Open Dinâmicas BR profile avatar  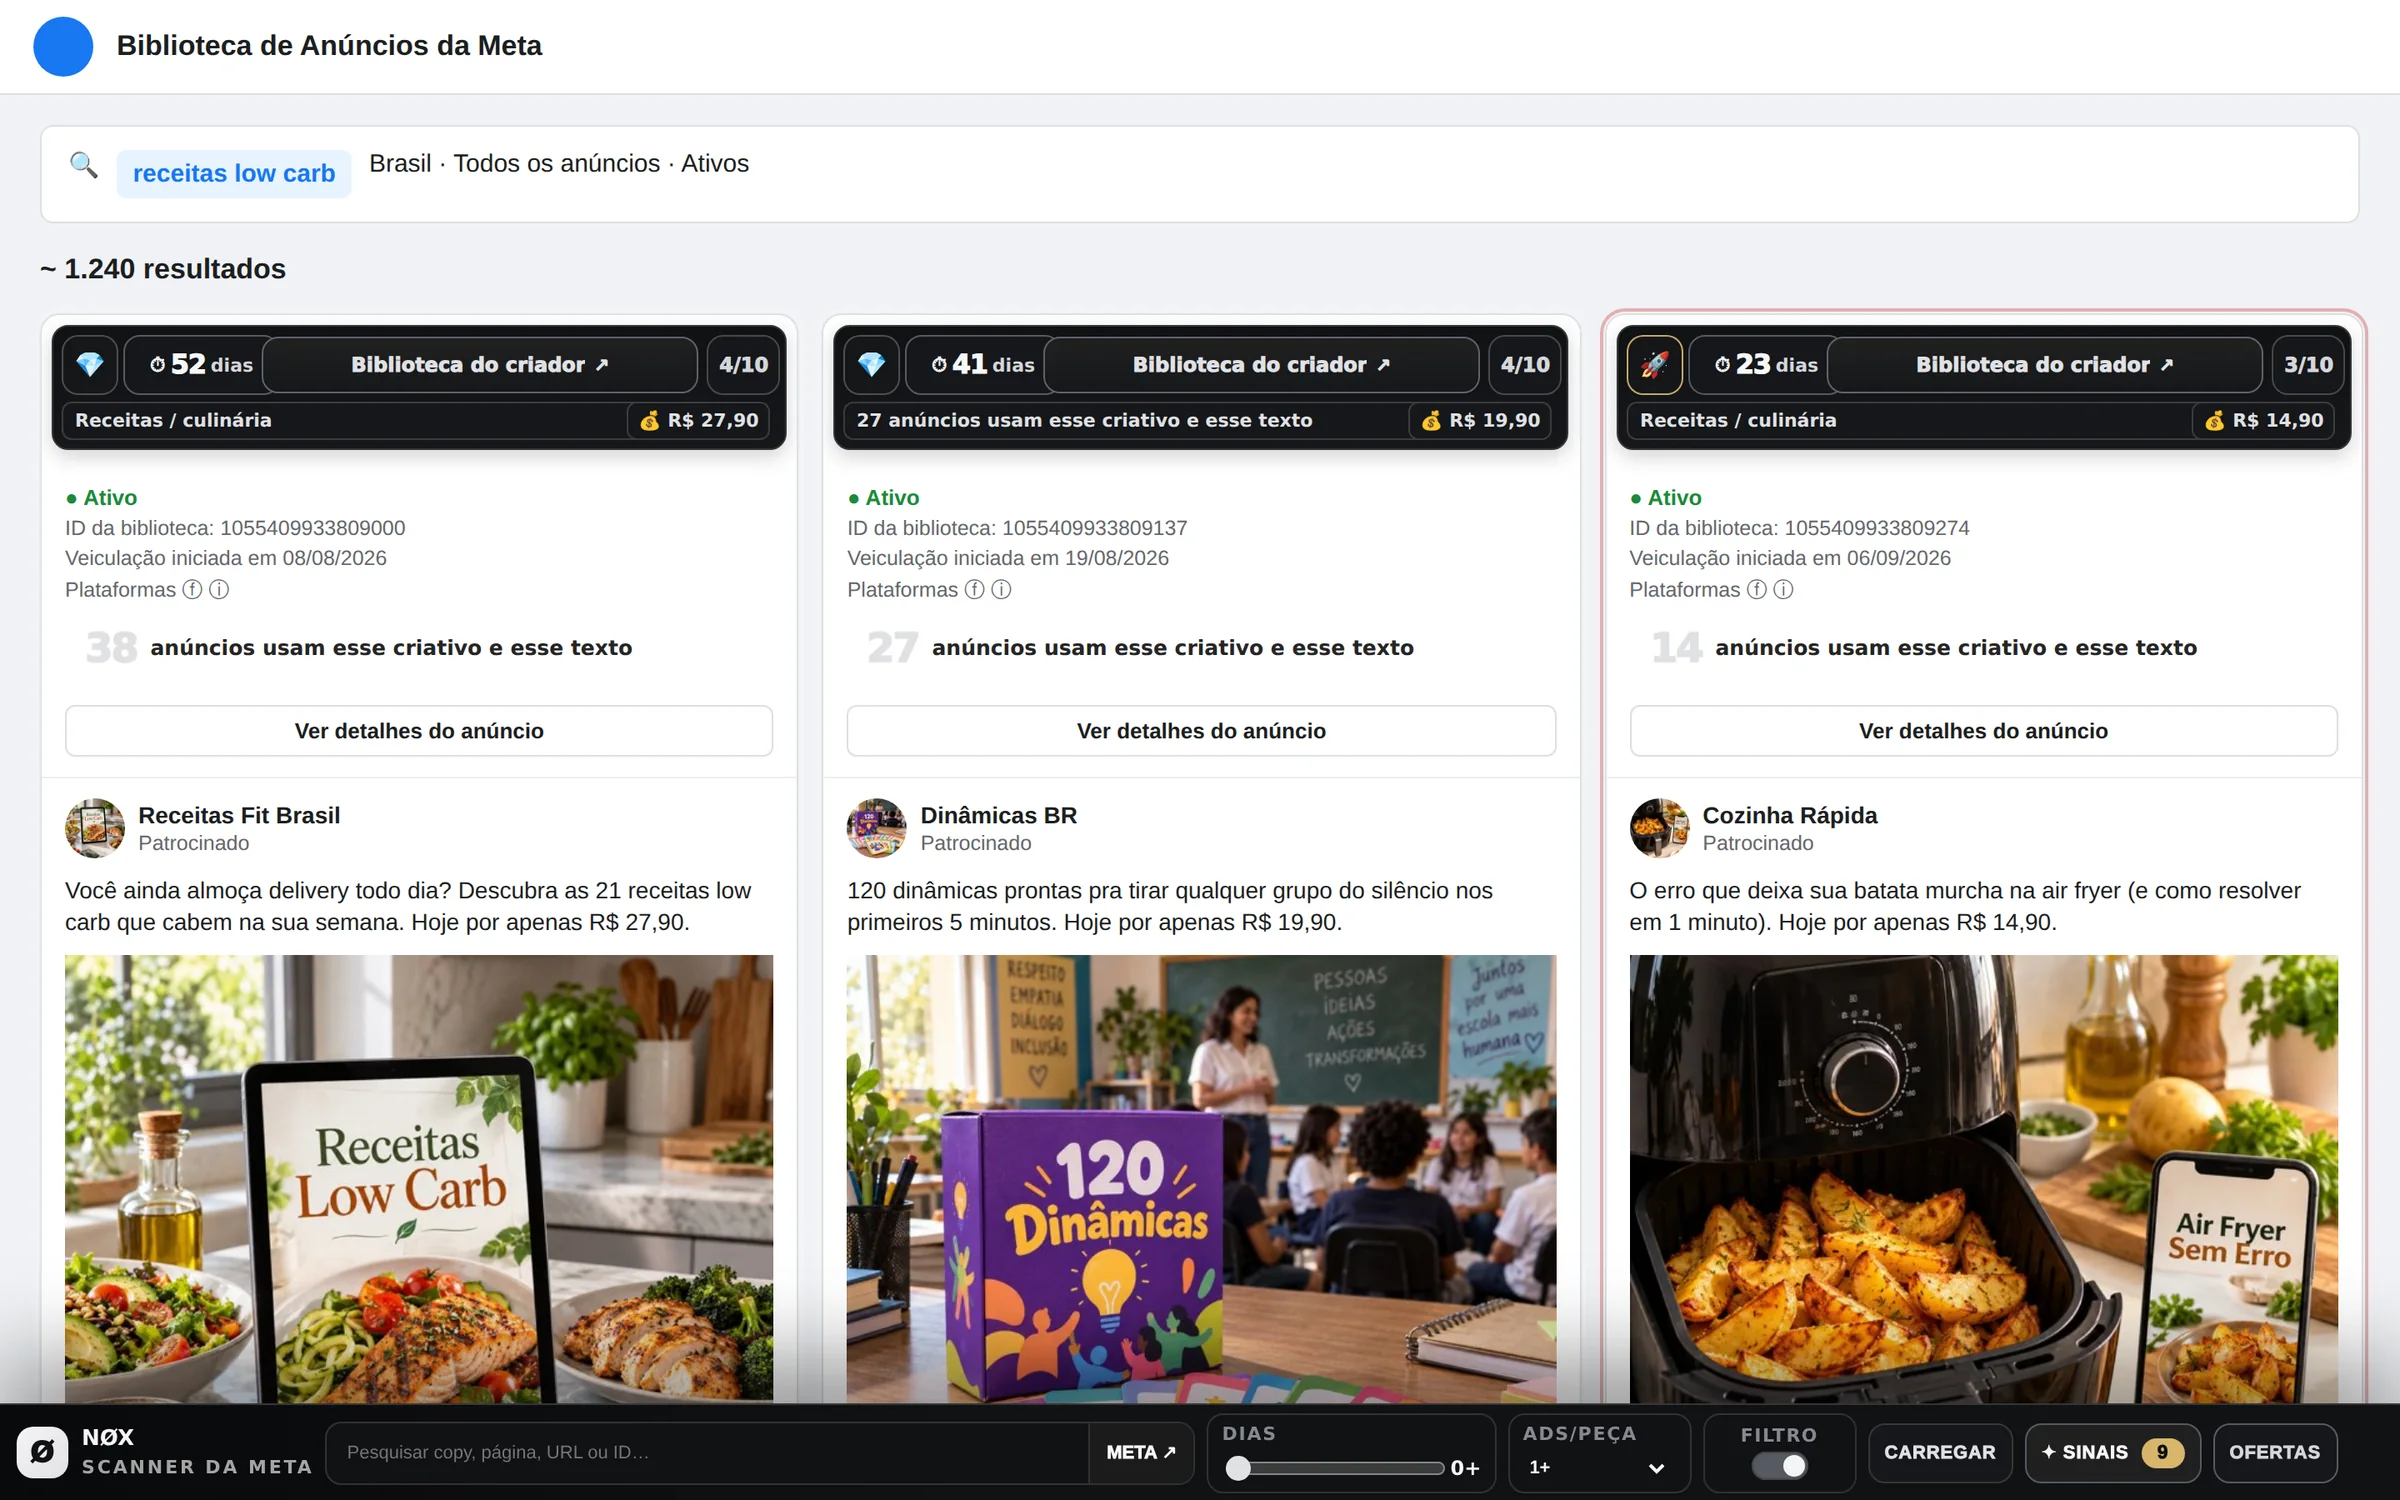pyautogui.click(x=877, y=828)
